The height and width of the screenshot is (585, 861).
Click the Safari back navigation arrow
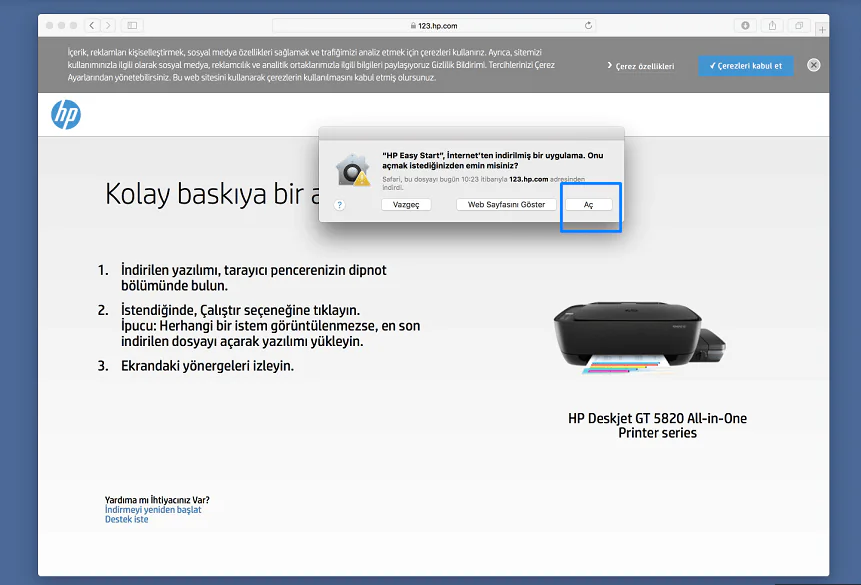(x=92, y=25)
